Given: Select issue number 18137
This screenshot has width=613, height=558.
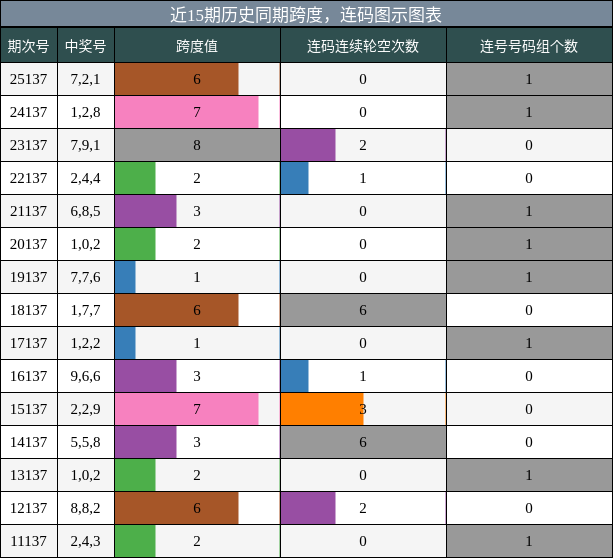Looking at the screenshot, I should coord(29,310).
